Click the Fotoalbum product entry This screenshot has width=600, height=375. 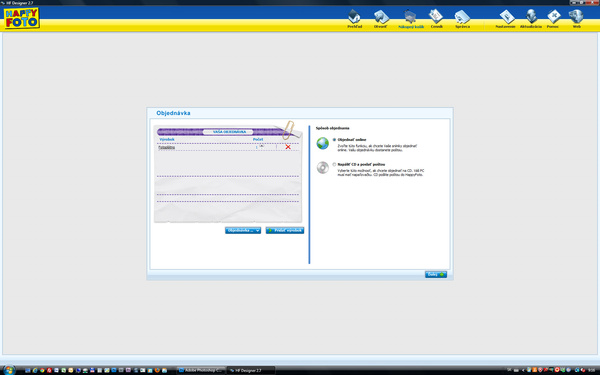167,147
